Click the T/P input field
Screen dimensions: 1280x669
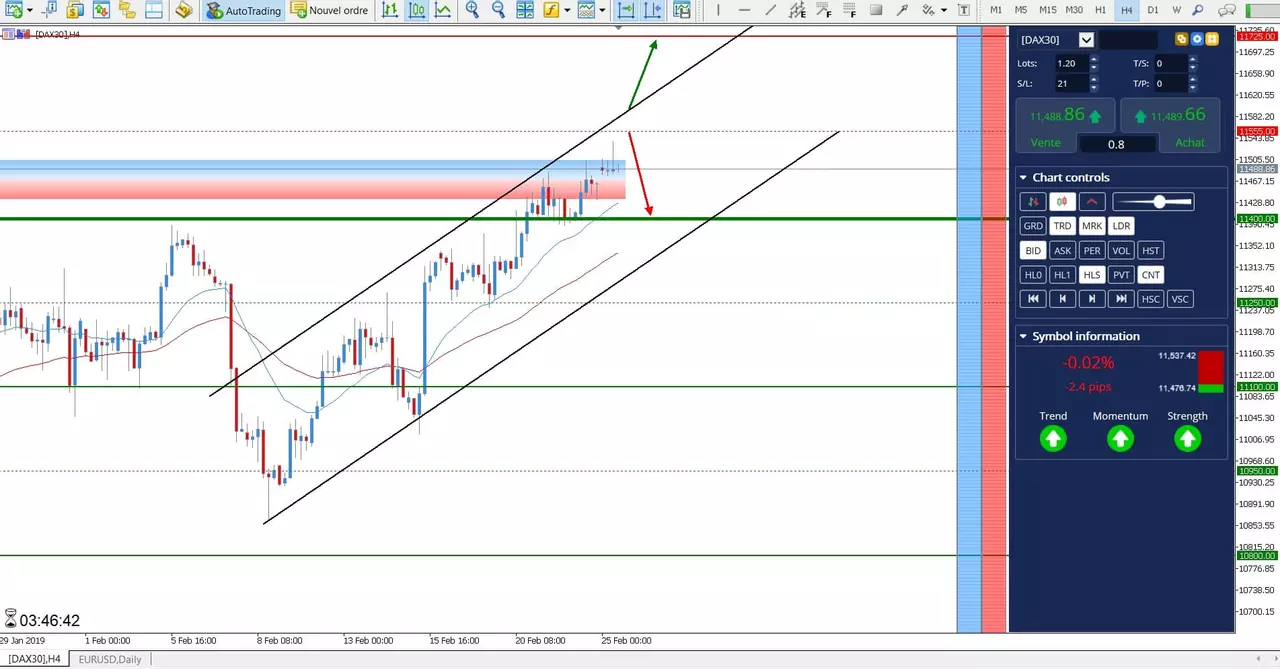coord(1170,84)
